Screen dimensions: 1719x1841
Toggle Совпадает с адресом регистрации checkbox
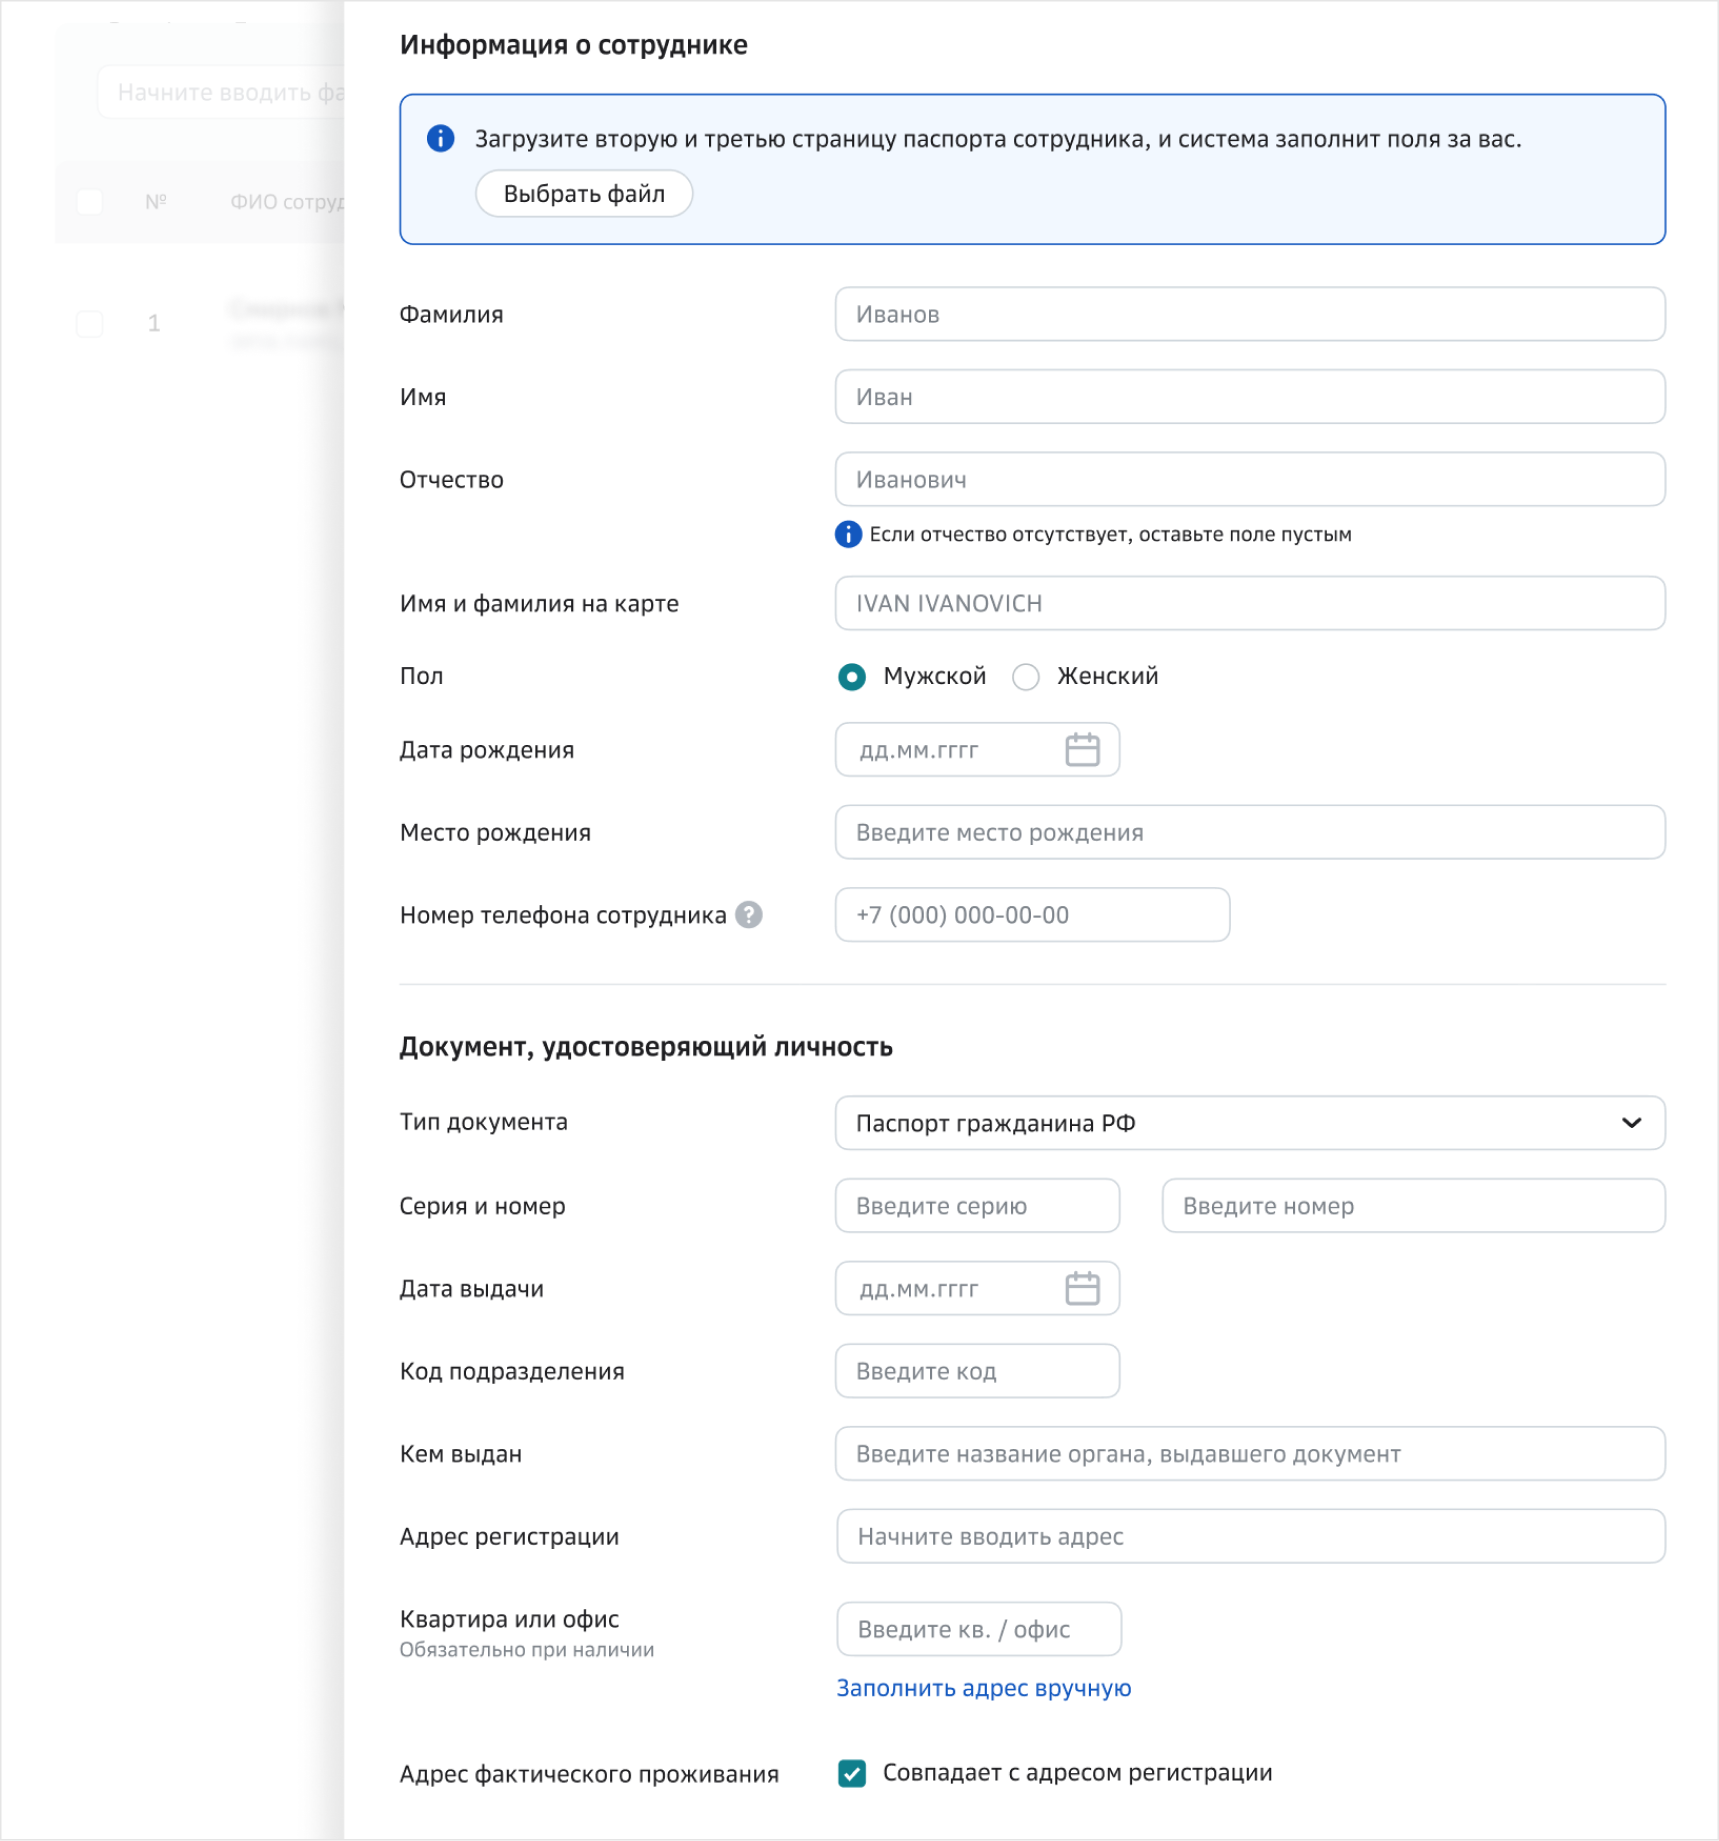tap(852, 1774)
